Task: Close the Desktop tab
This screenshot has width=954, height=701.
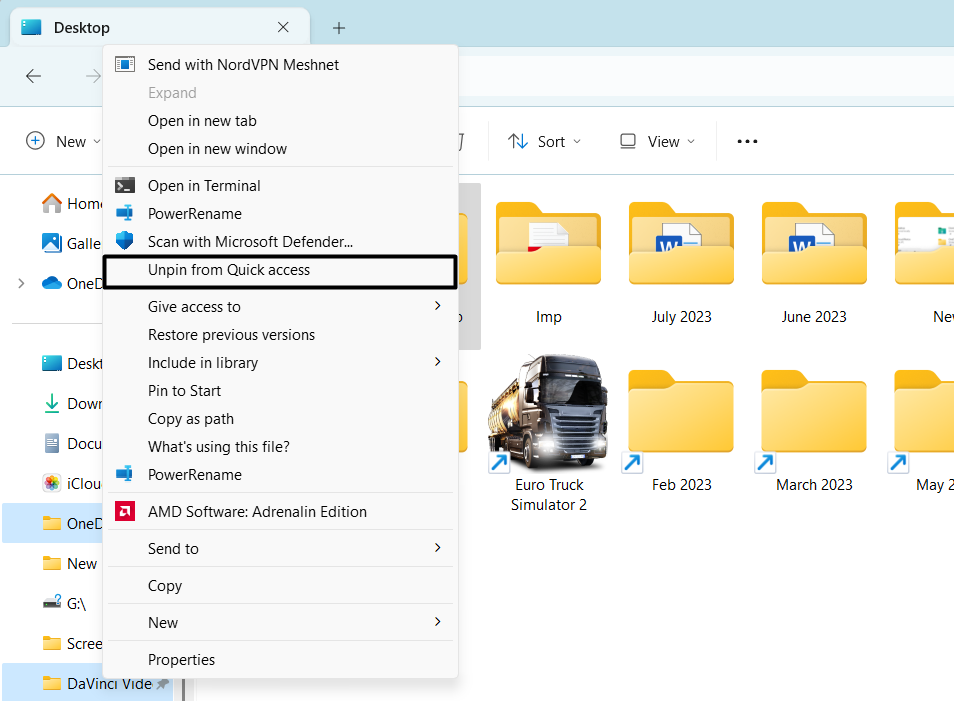Action: 284,28
